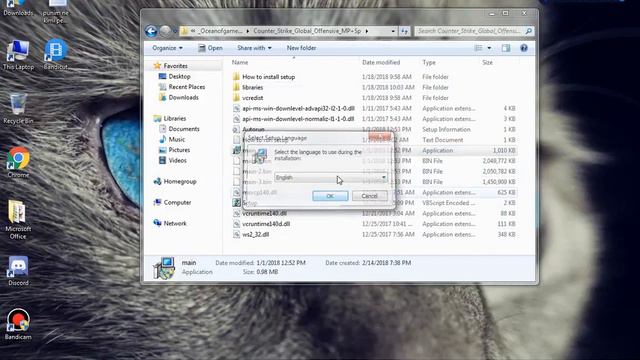Select the vcruntime140d.dll file
The width and height of the screenshot is (640, 360).
pos(266,224)
